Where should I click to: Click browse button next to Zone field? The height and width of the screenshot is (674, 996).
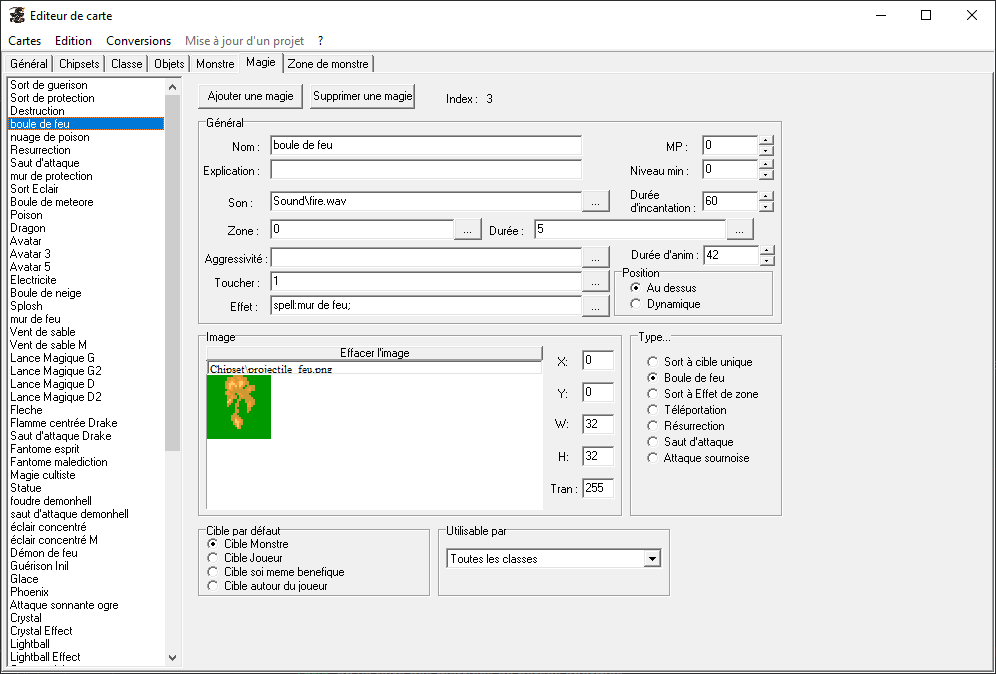point(468,230)
